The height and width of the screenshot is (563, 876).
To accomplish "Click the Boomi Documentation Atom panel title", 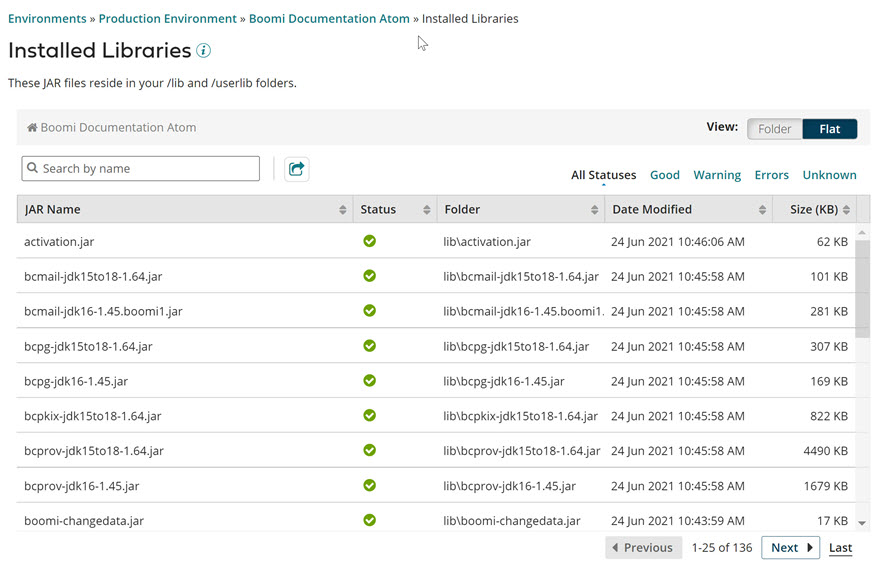I will [x=118, y=127].
